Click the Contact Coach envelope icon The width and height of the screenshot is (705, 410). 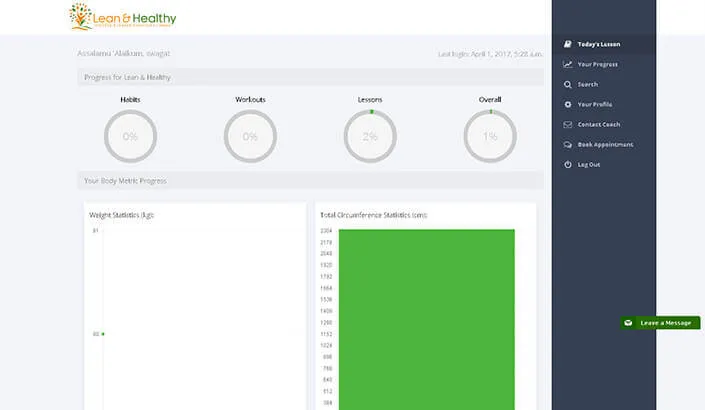[568, 125]
